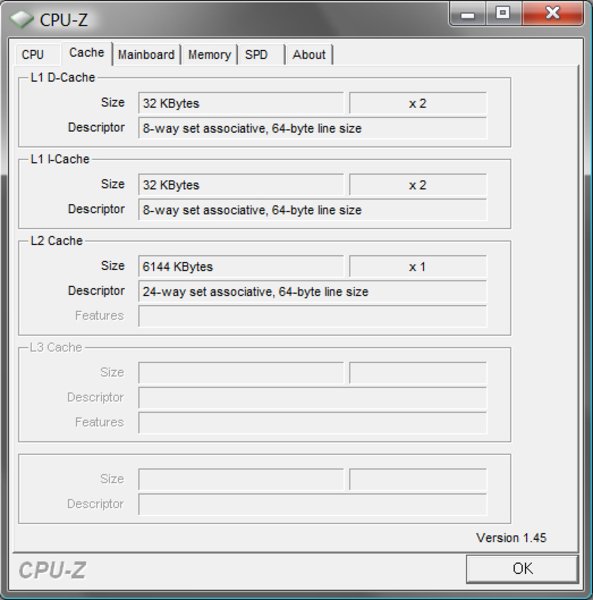The width and height of the screenshot is (593, 600).
Task: Select the L1 D-Cache descriptor field
Action: click(313, 128)
